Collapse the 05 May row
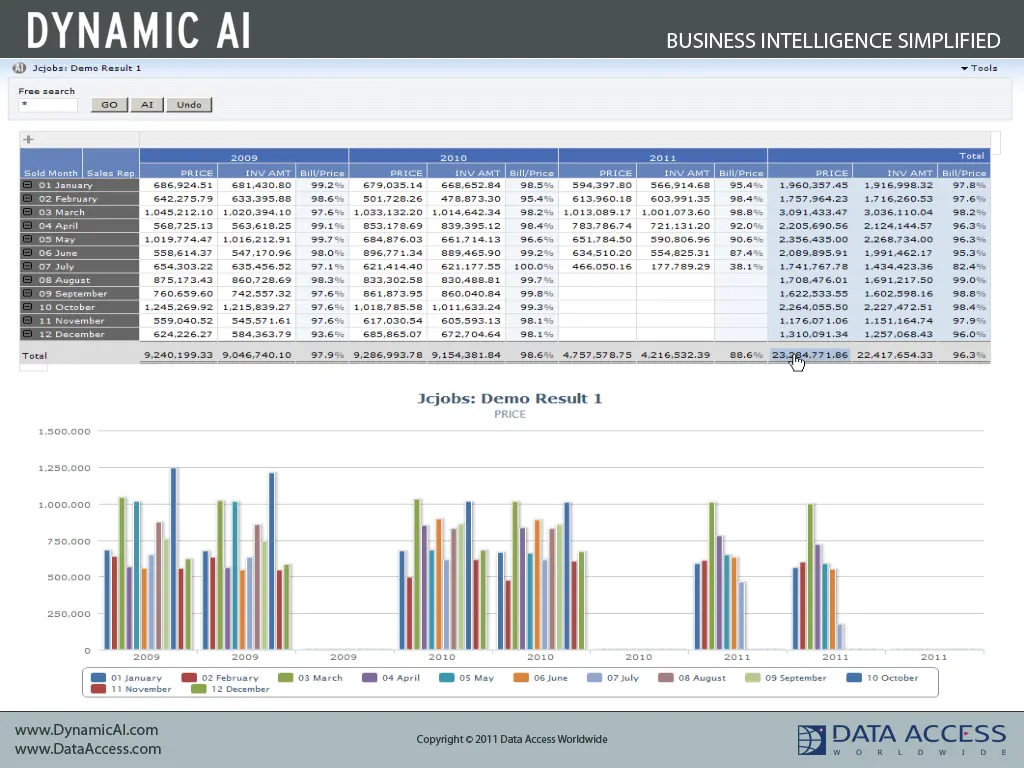This screenshot has width=1024, height=768. (x=27, y=239)
